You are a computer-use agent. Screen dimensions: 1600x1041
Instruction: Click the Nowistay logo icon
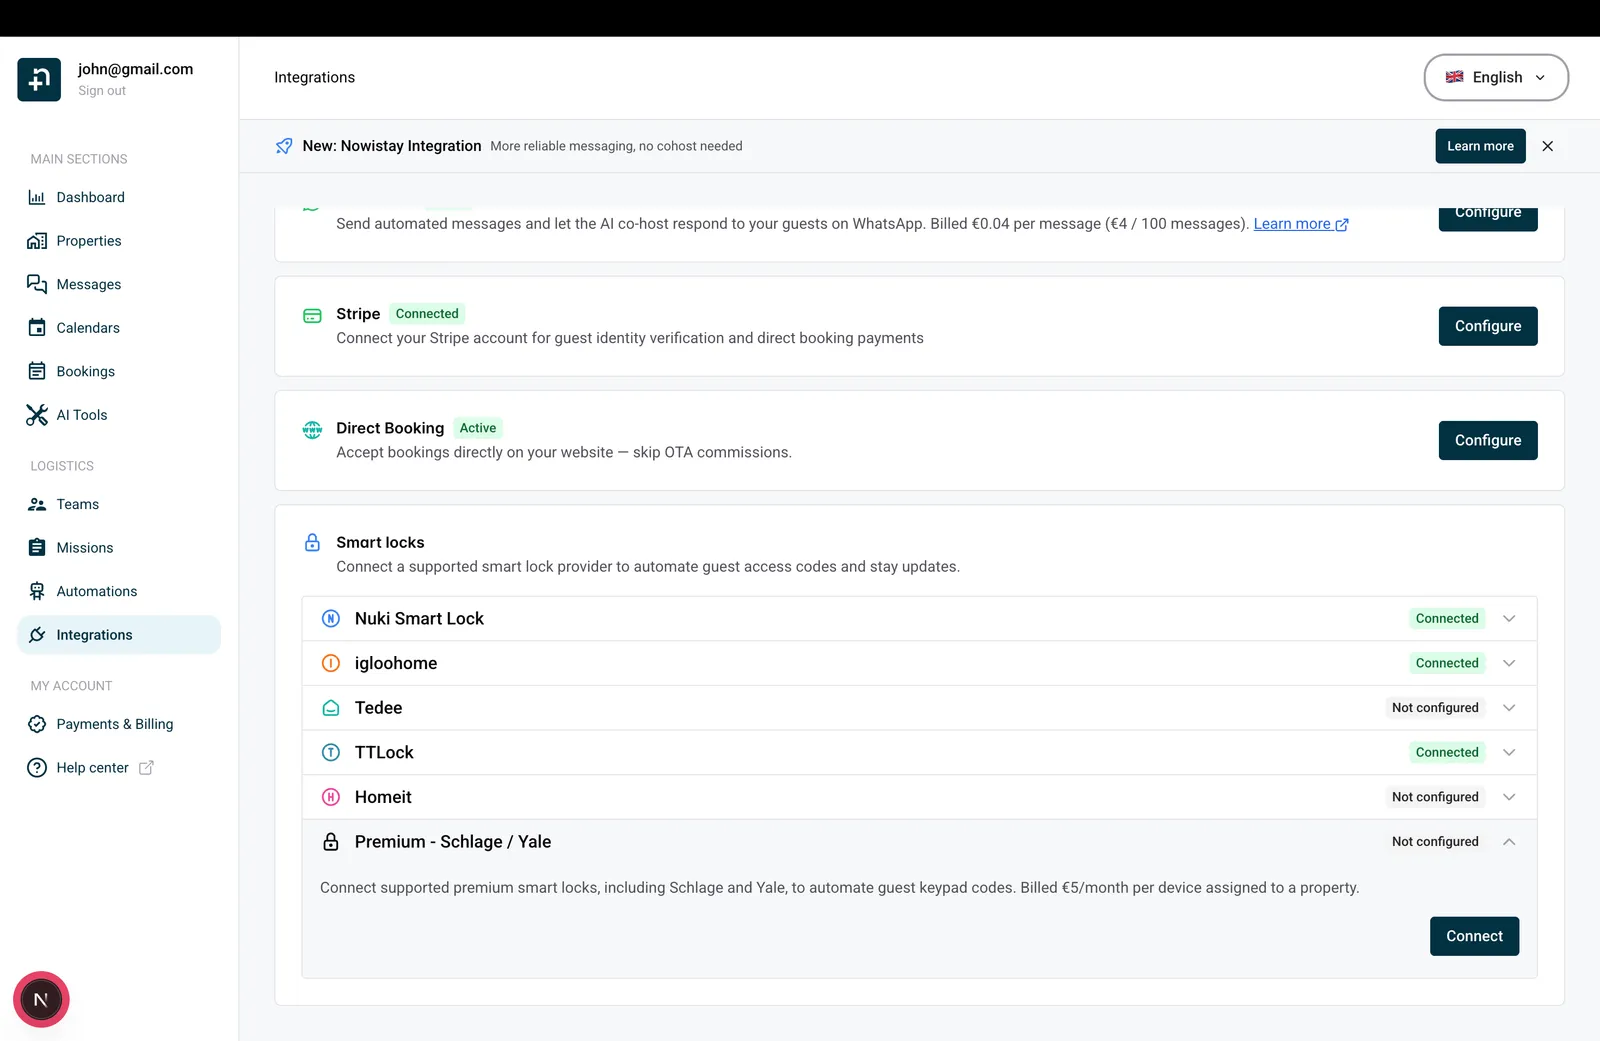pyautogui.click(x=39, y=80)
